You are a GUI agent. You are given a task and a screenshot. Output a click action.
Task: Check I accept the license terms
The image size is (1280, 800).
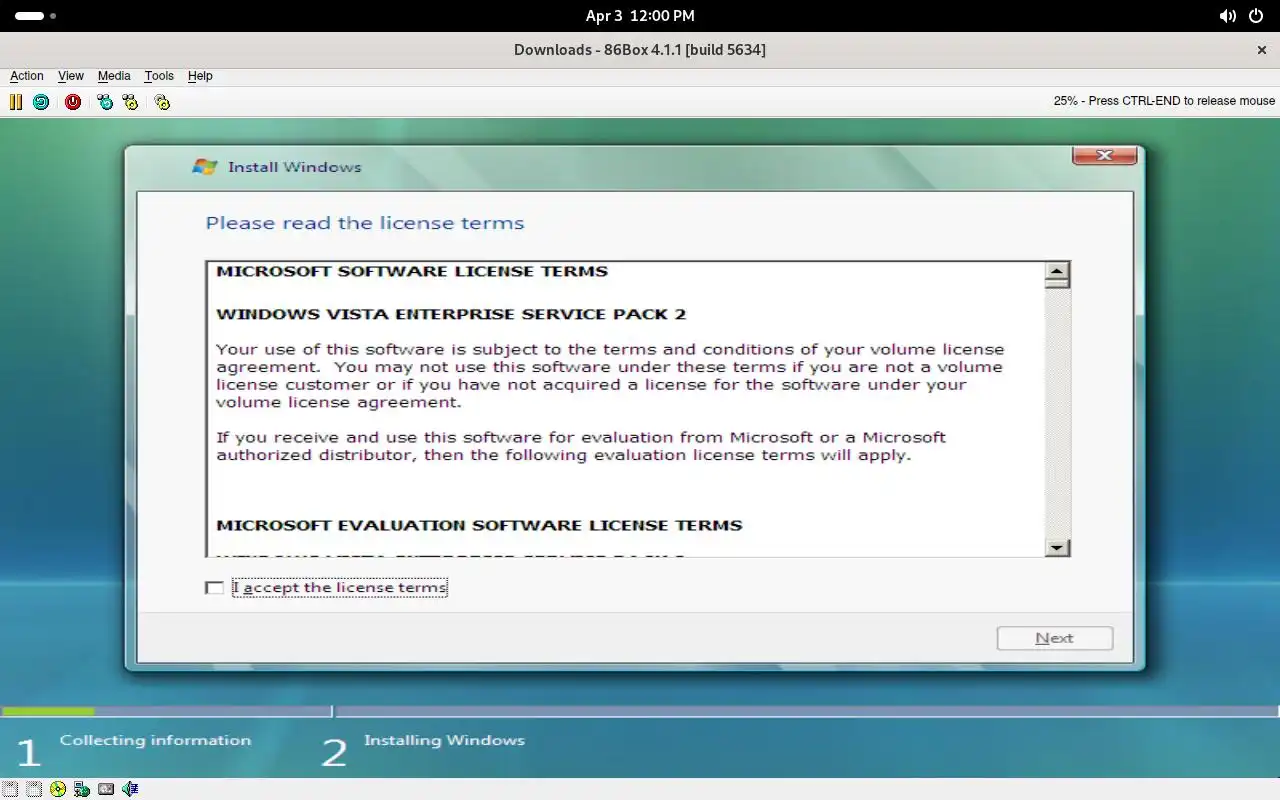click(x=214, y=588)
